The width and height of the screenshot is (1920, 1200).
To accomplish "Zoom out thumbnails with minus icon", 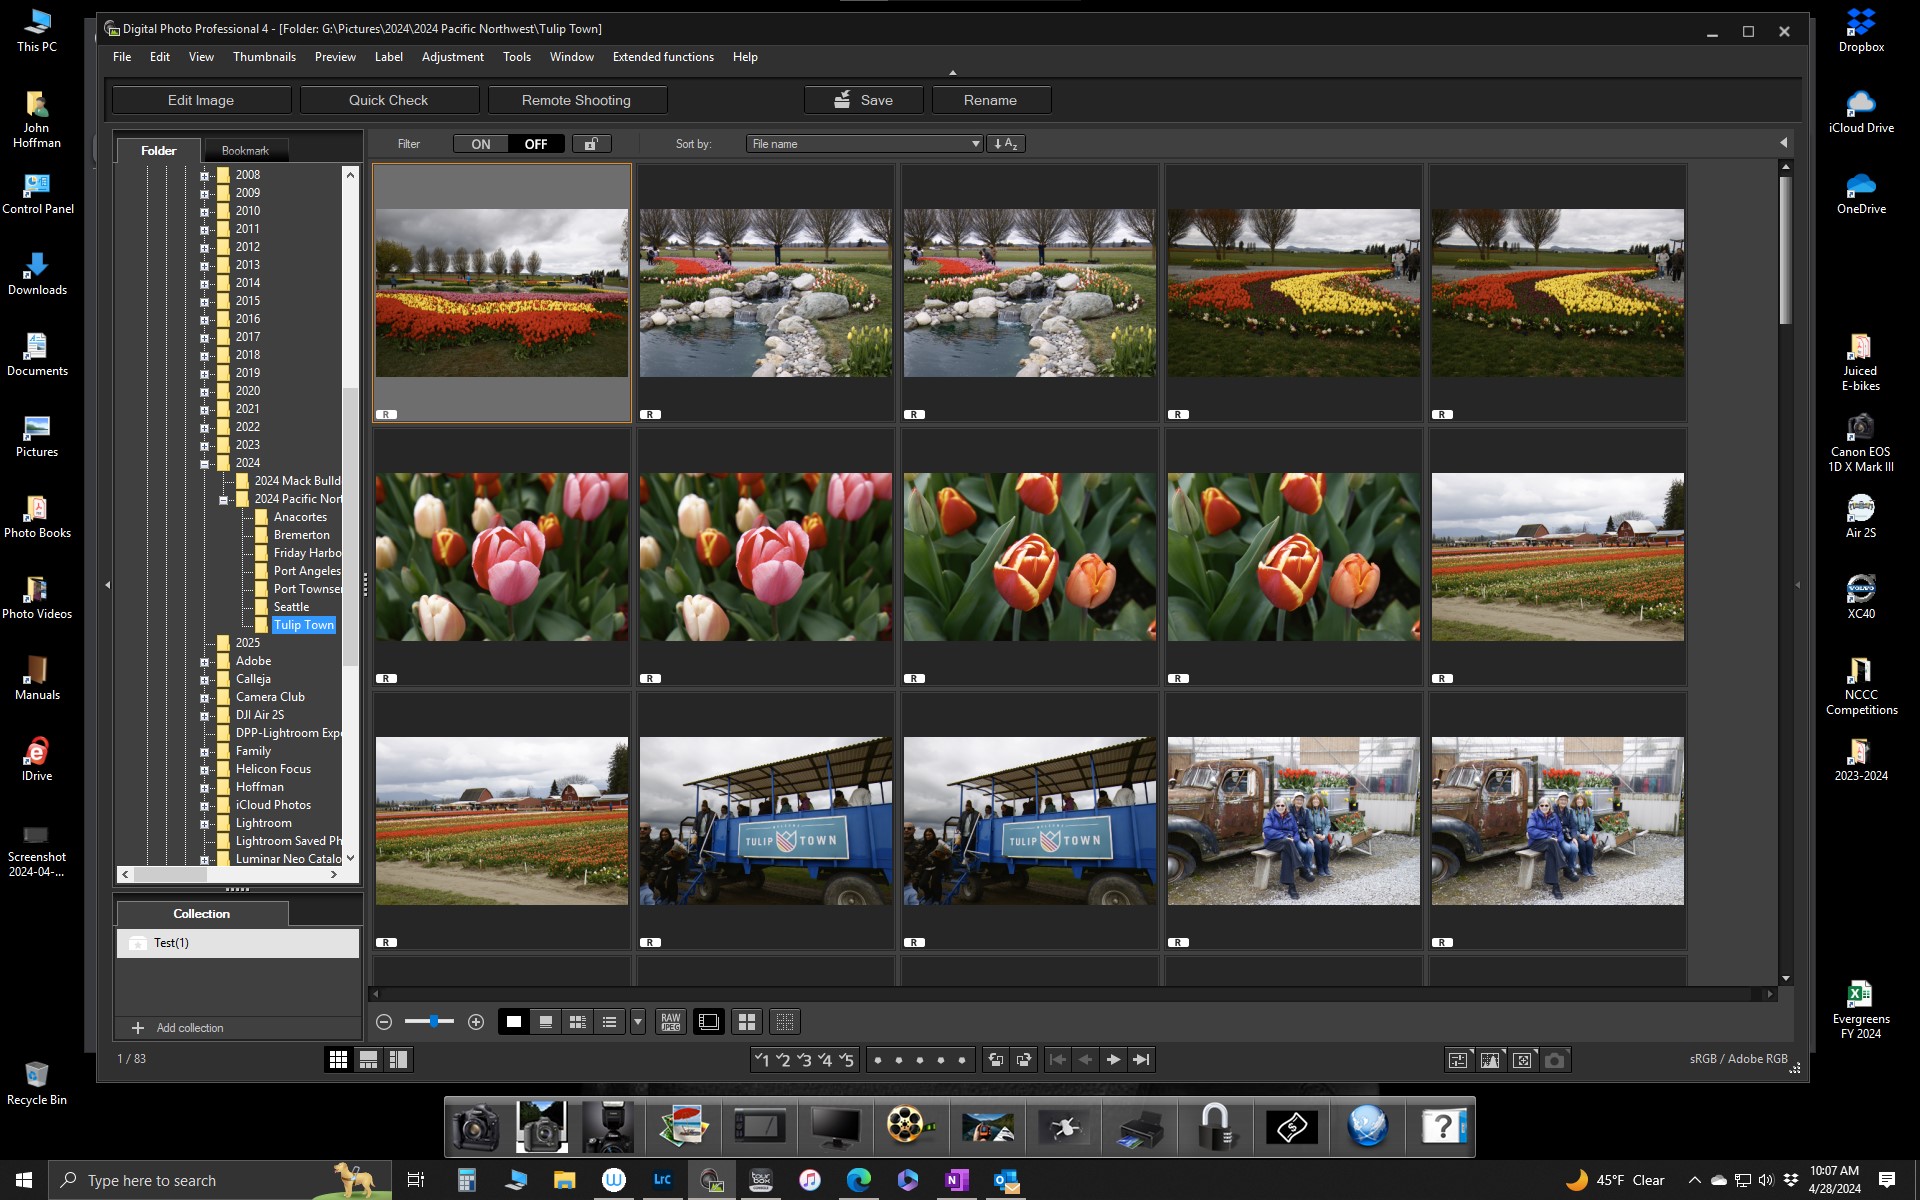I will [383, 1021].
